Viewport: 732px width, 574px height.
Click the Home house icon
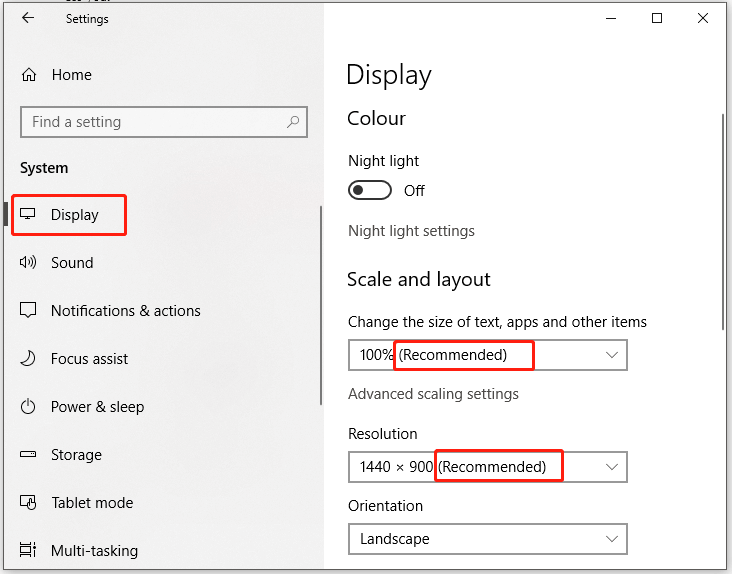tap(29, 75)
